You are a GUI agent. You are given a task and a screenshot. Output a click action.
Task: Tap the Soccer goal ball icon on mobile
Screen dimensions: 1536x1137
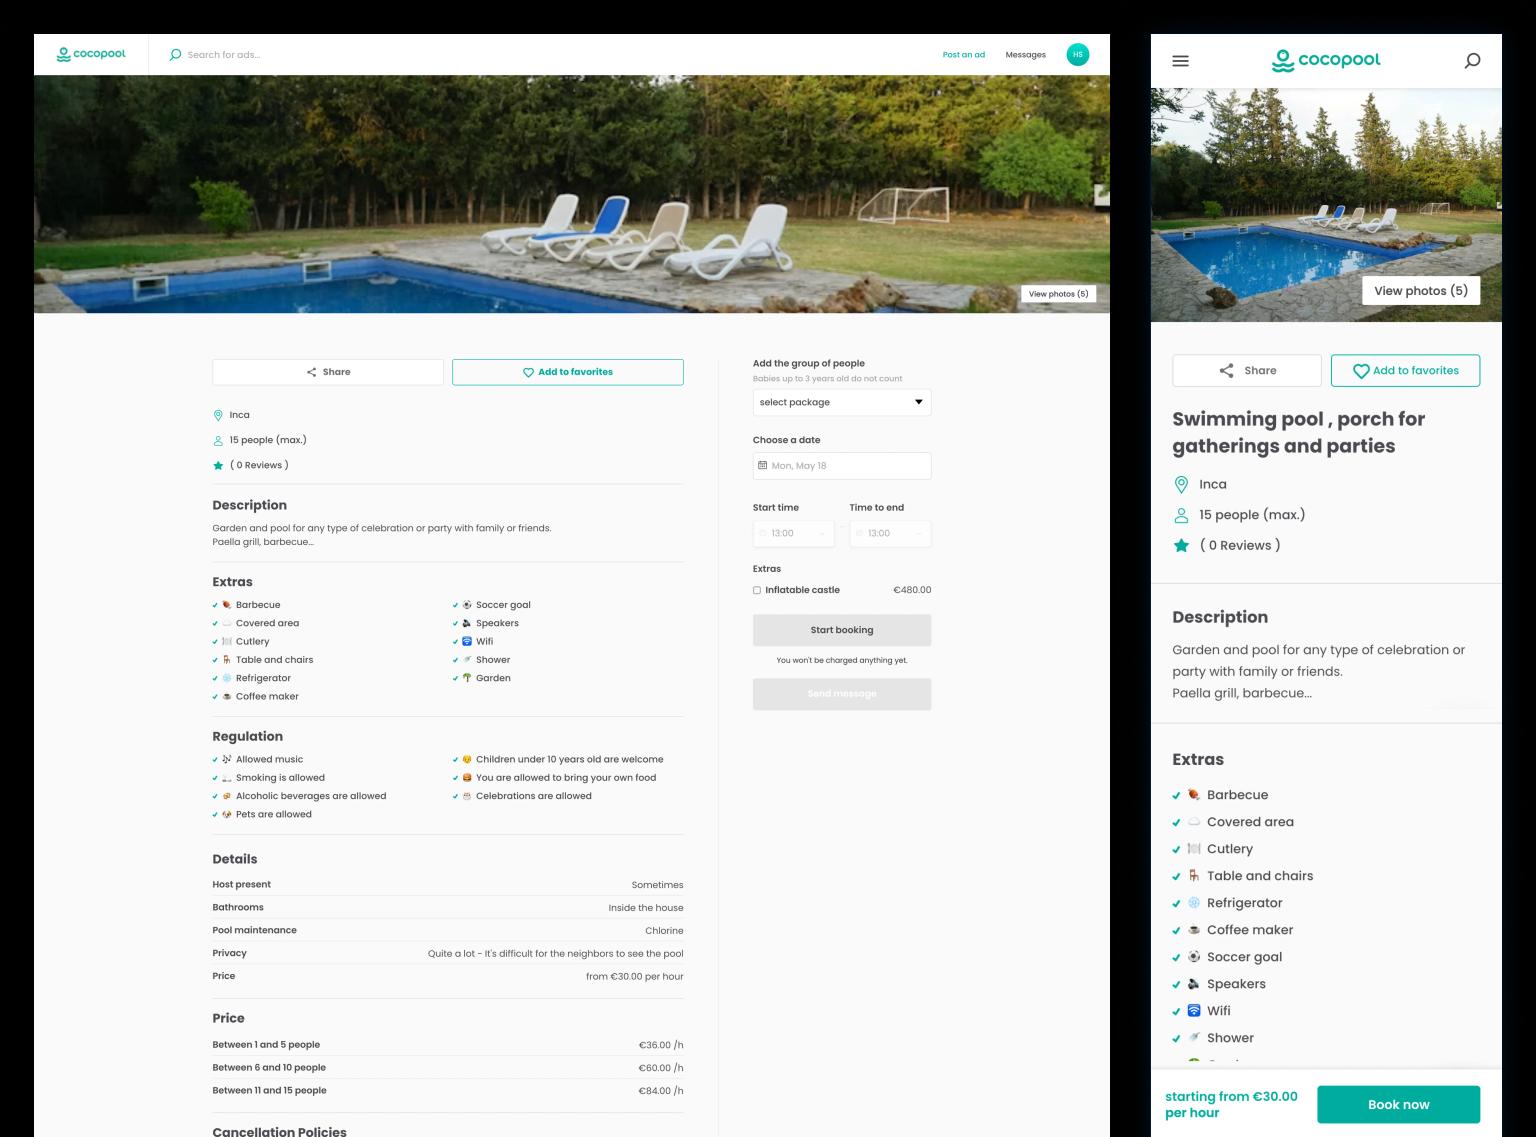coord(1194,957)
